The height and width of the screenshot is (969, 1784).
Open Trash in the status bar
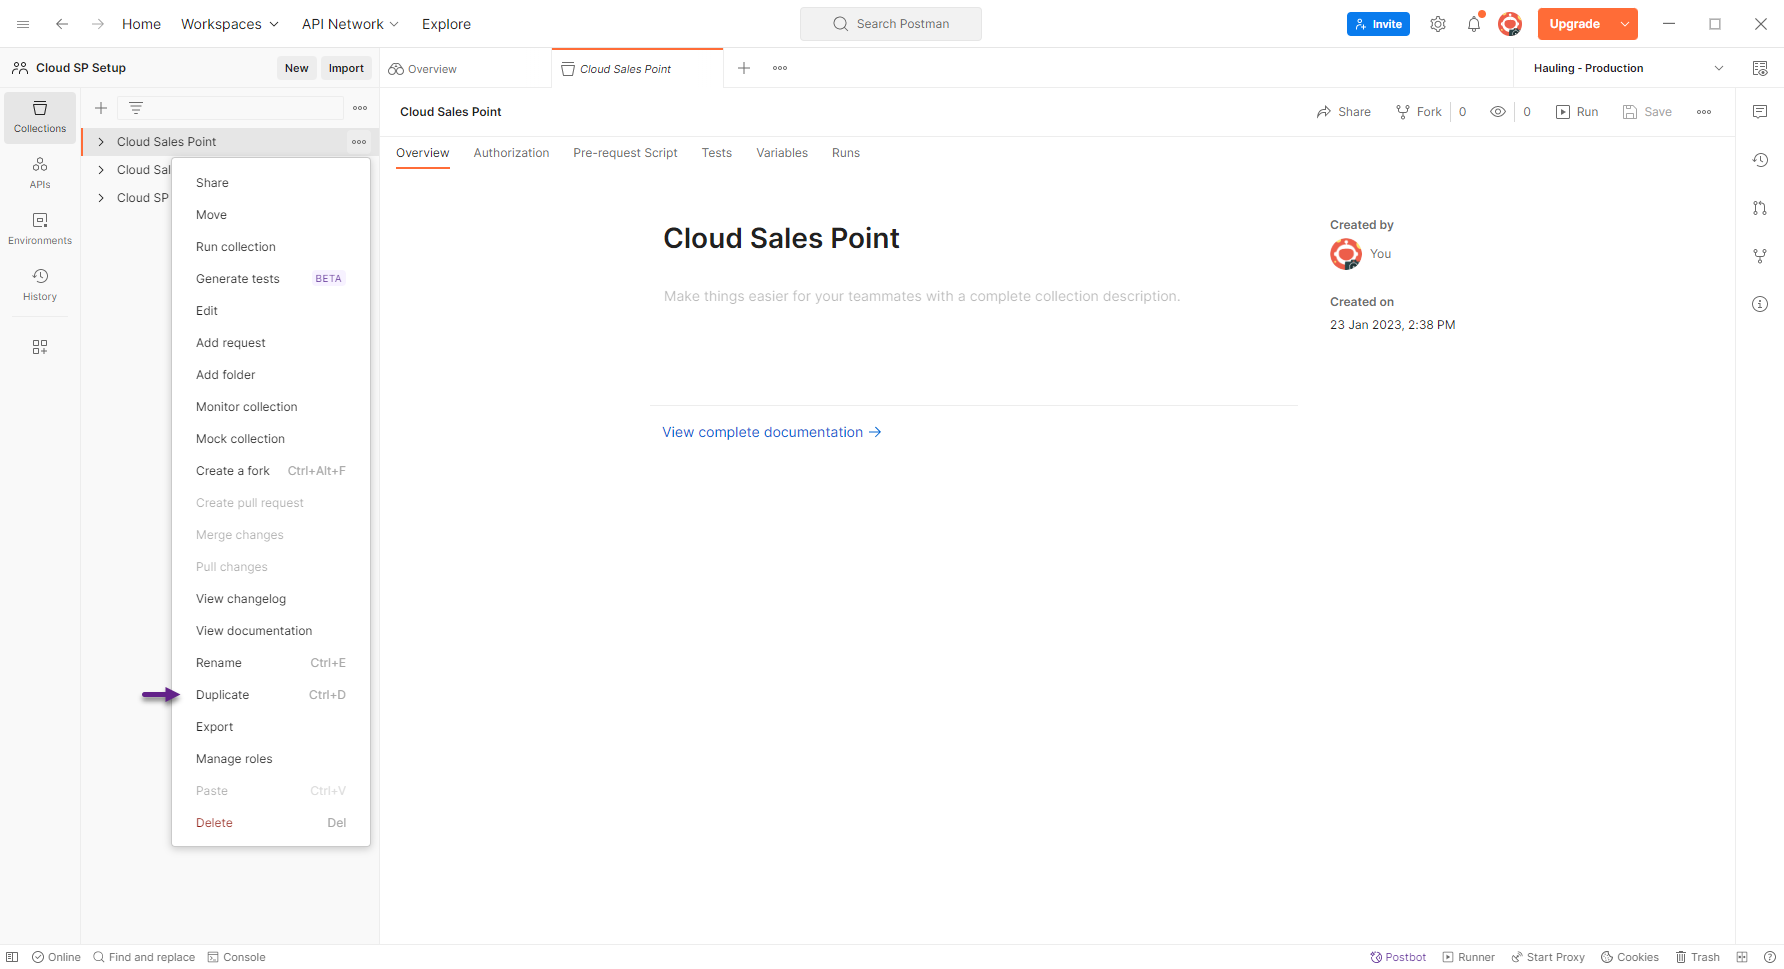(1698, 957)
